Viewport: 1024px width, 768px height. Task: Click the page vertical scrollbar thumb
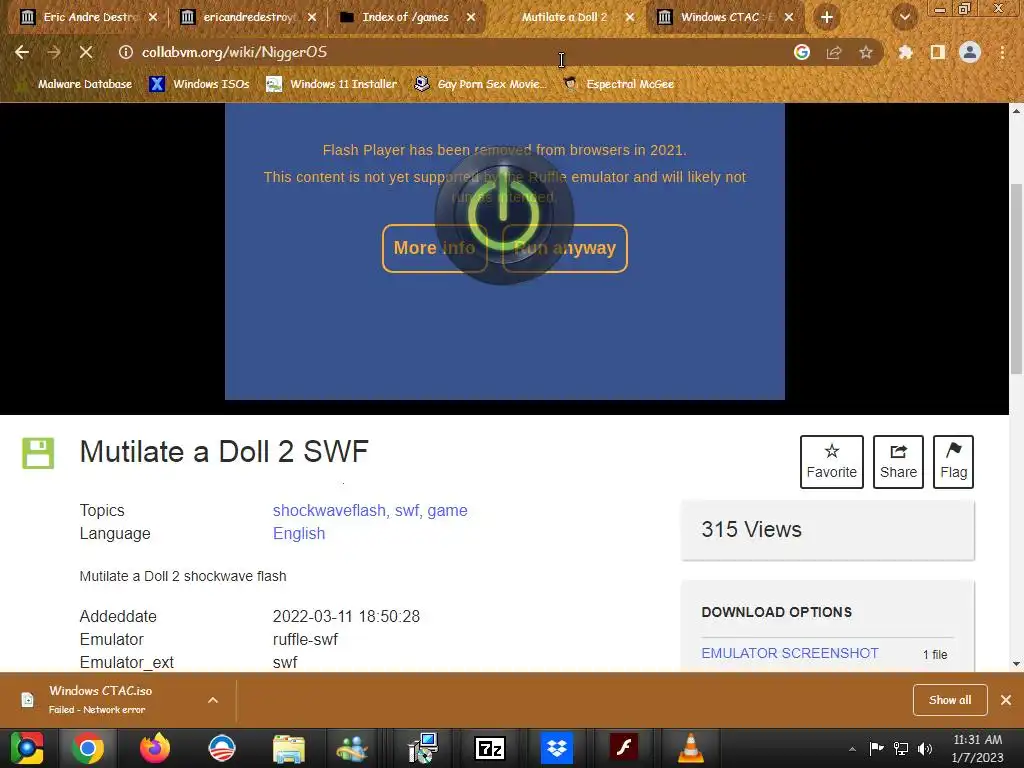1016,279
